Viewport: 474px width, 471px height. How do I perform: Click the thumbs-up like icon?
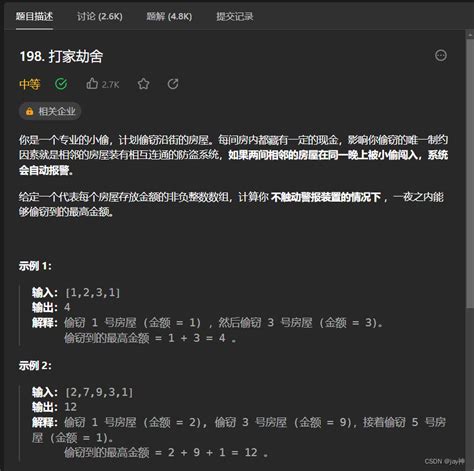[x=92, y=84]
